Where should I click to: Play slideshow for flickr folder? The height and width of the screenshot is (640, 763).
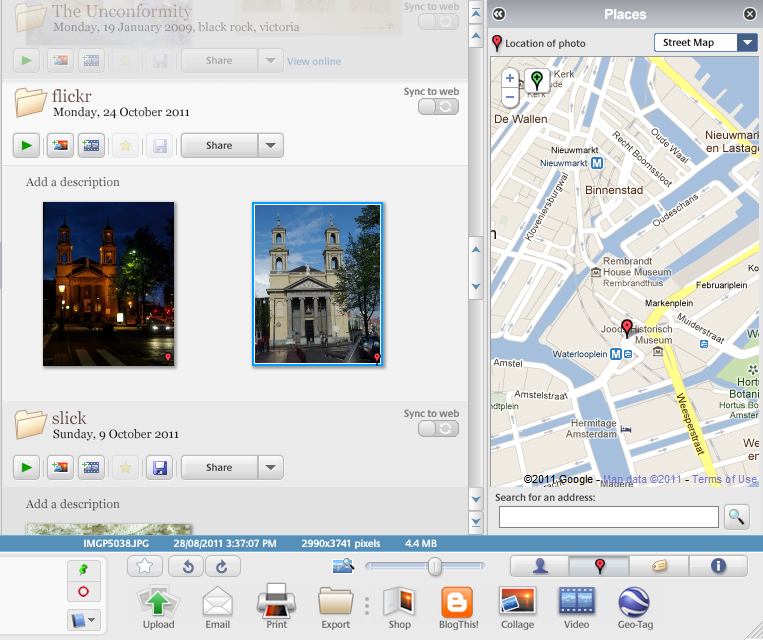[26, 145]
